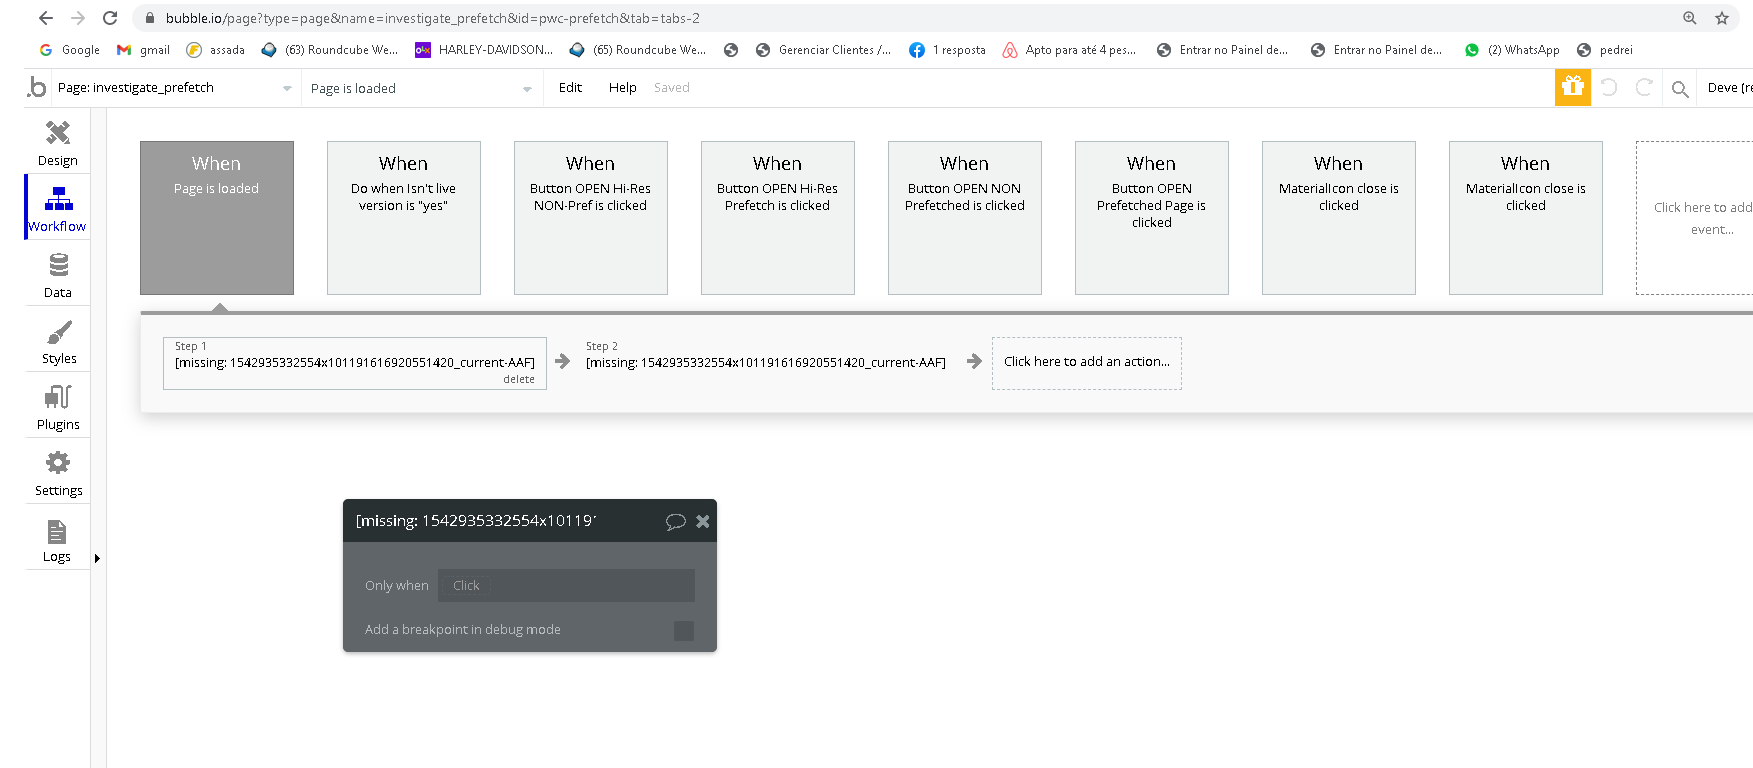Open the gift box icon
The width and height of the screenshot is (1753, 768).
(x=1573, y=88)
